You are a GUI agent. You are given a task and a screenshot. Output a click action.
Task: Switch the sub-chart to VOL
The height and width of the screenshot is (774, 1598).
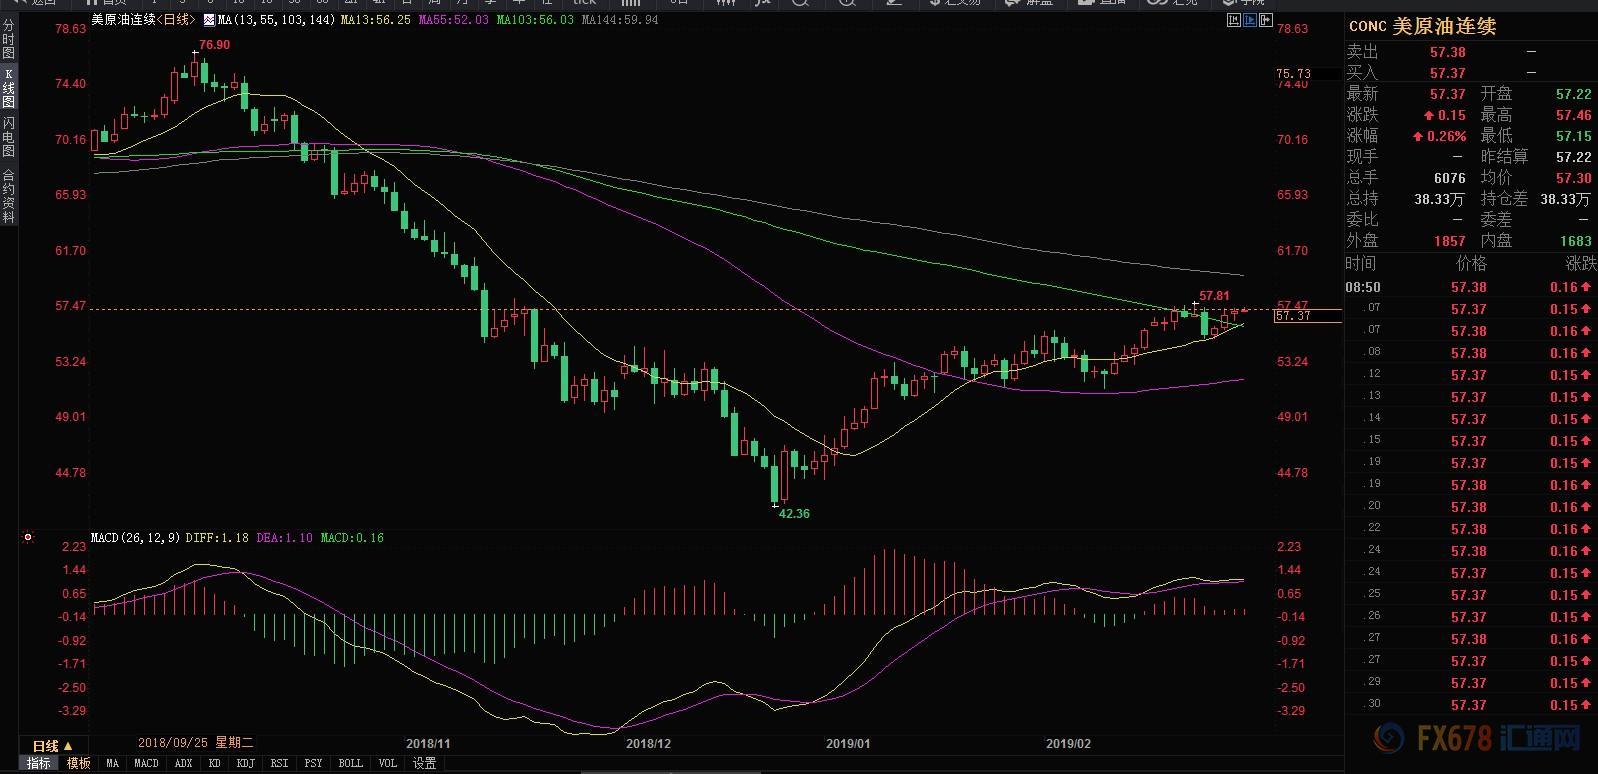pos(387,763)
